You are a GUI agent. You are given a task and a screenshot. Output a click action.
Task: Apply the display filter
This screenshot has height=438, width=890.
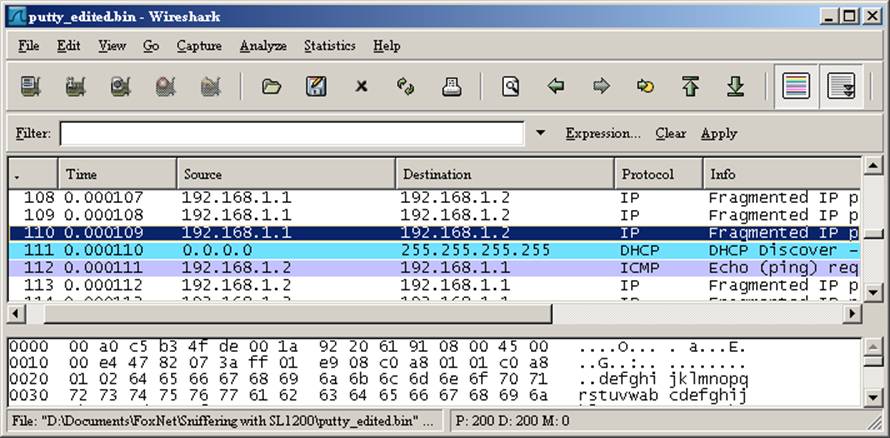719,134
